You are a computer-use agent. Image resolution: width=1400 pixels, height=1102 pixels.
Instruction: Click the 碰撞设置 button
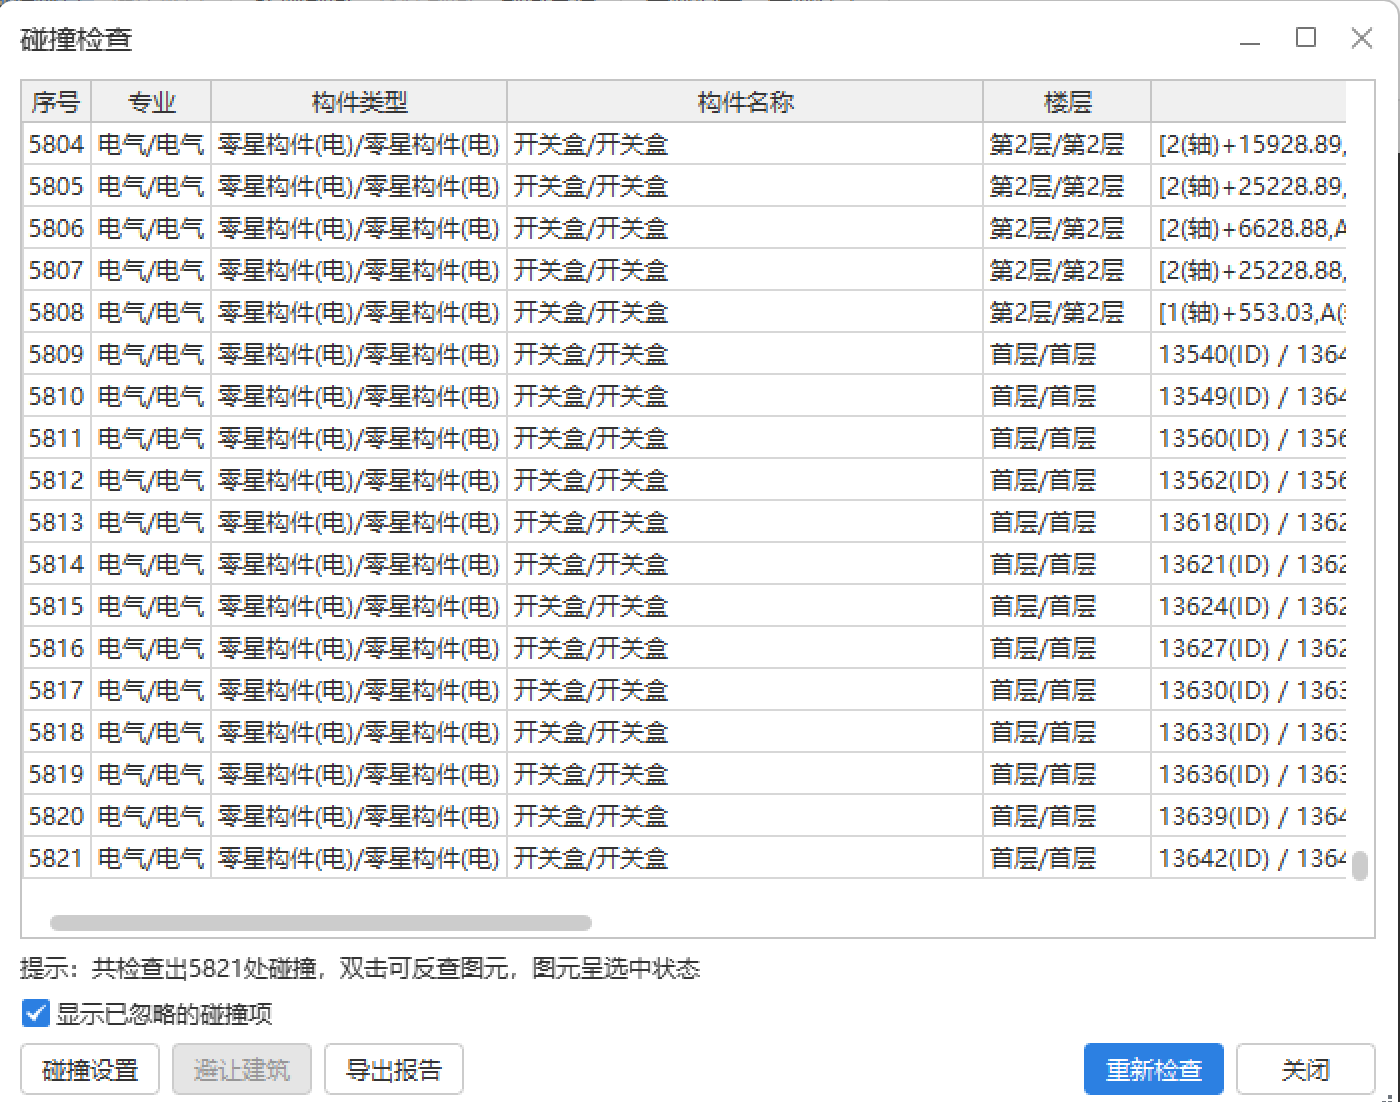click(x=90, y=1070)
